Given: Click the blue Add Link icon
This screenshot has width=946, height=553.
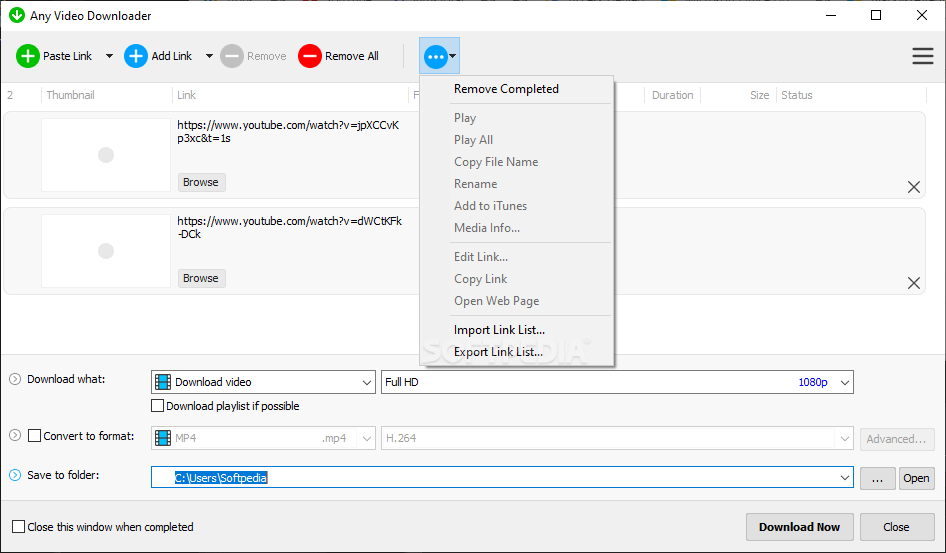Looking at the screenshot, I should click(136, 56).
